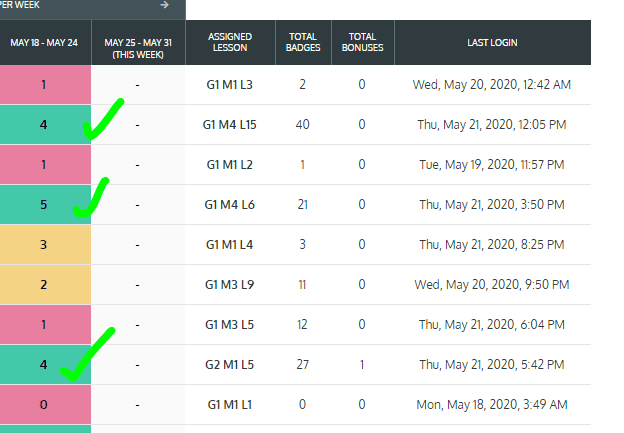Click the yellow cell with 3 lessons
624x433 pixels.
tap(45, 244)
